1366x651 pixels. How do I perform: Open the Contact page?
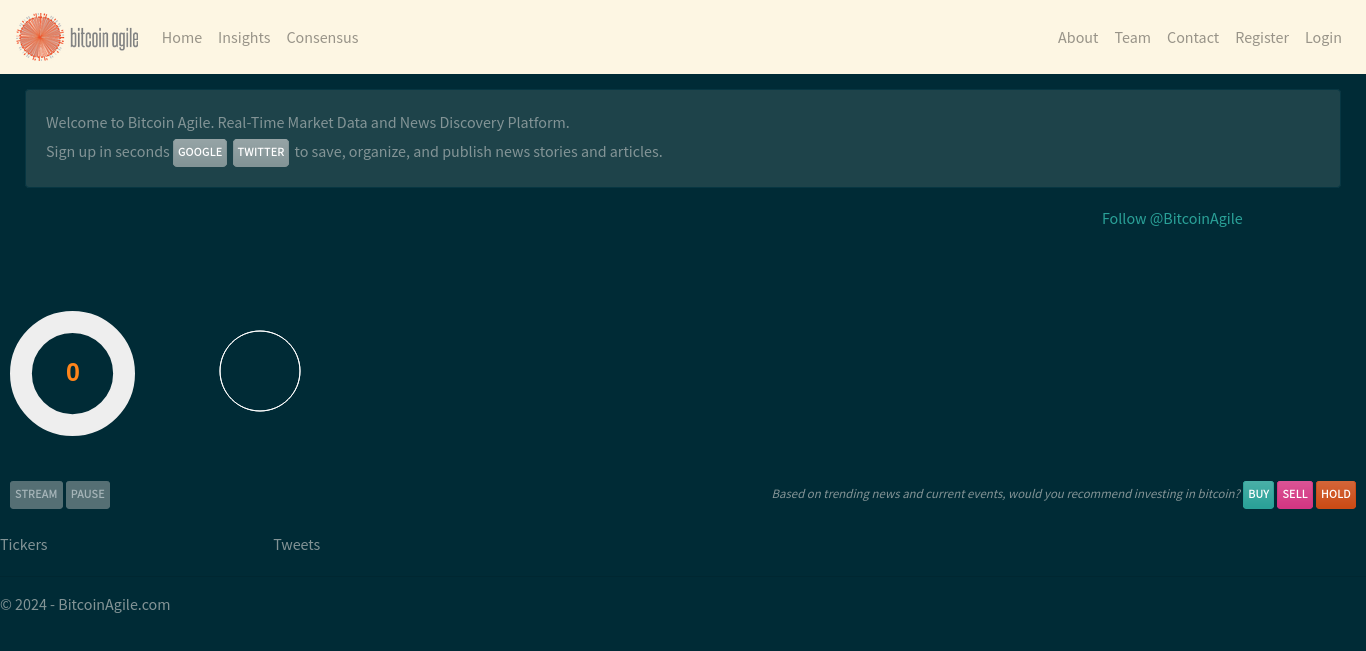1193,37
